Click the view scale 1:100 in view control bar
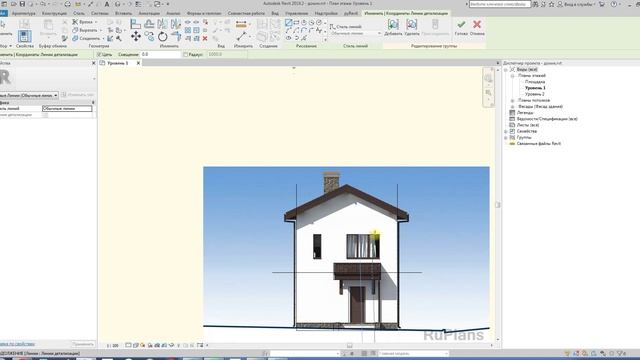This screenshot has height=360, width=640. [x=113, y=346]
